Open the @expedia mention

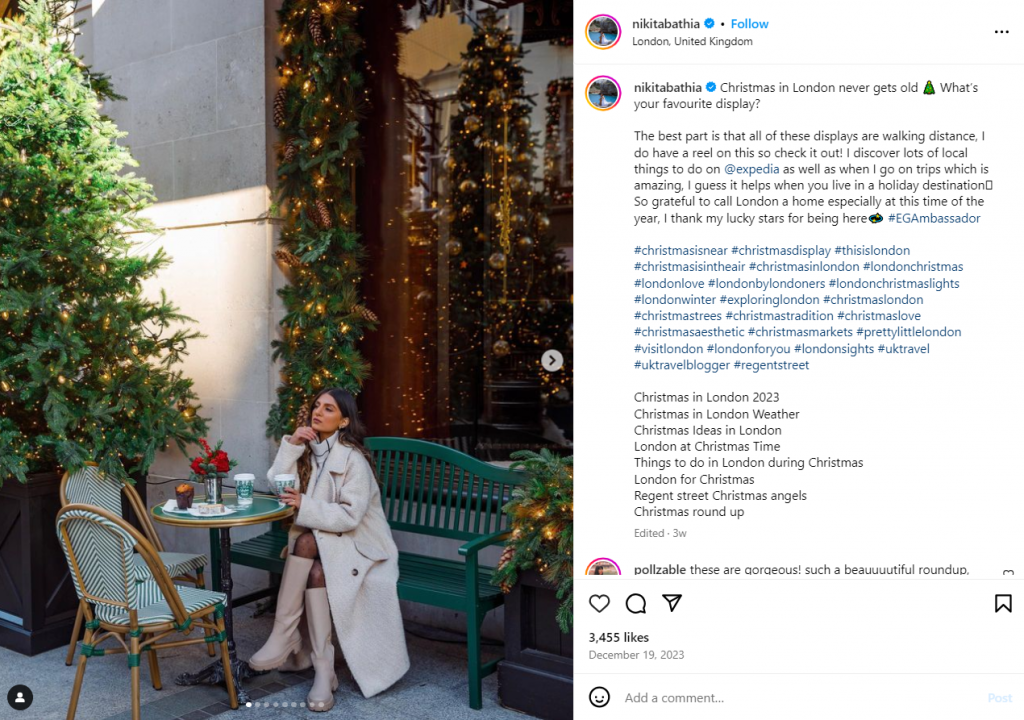pos(751,169)
